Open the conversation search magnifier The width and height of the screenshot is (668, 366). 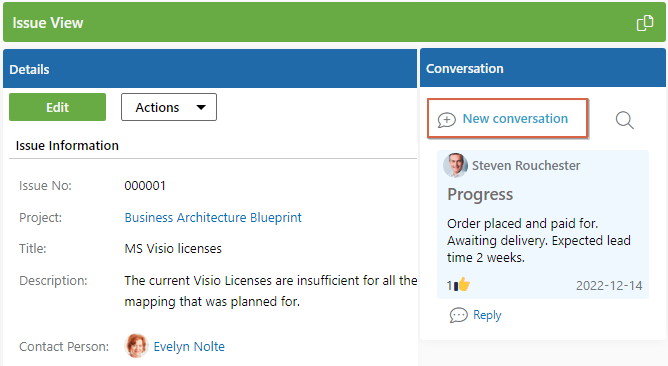tap(625, 120)
